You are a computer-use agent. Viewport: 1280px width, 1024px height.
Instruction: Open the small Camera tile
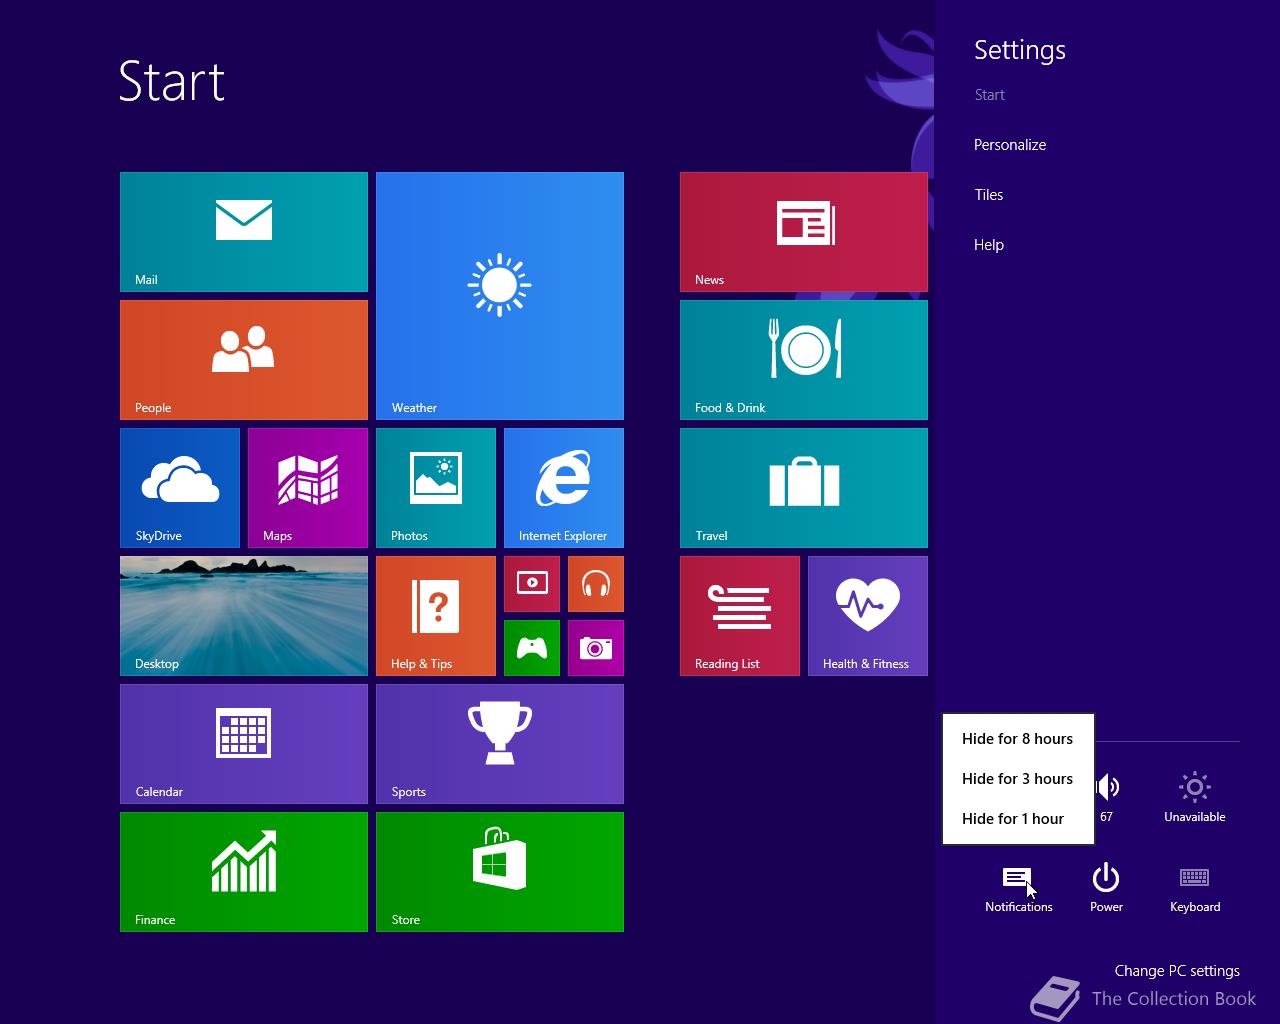[x=596, y=648]
